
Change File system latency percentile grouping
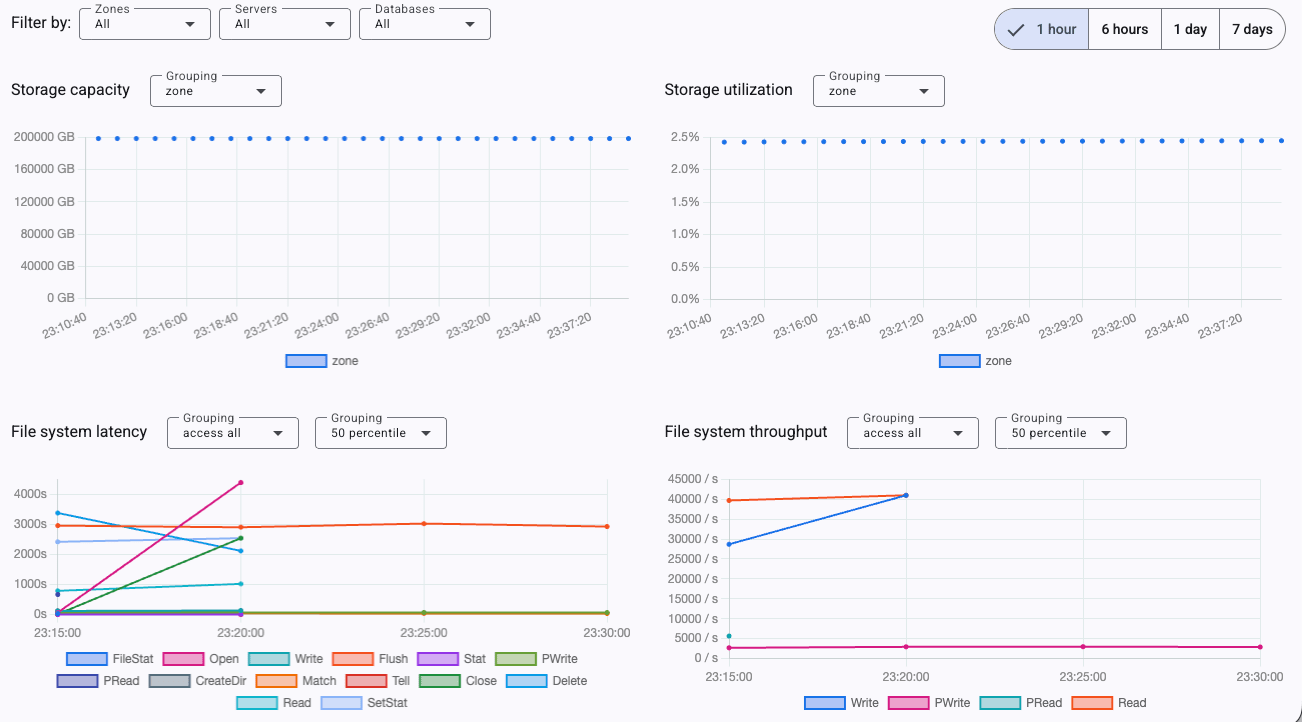point(381,433)
